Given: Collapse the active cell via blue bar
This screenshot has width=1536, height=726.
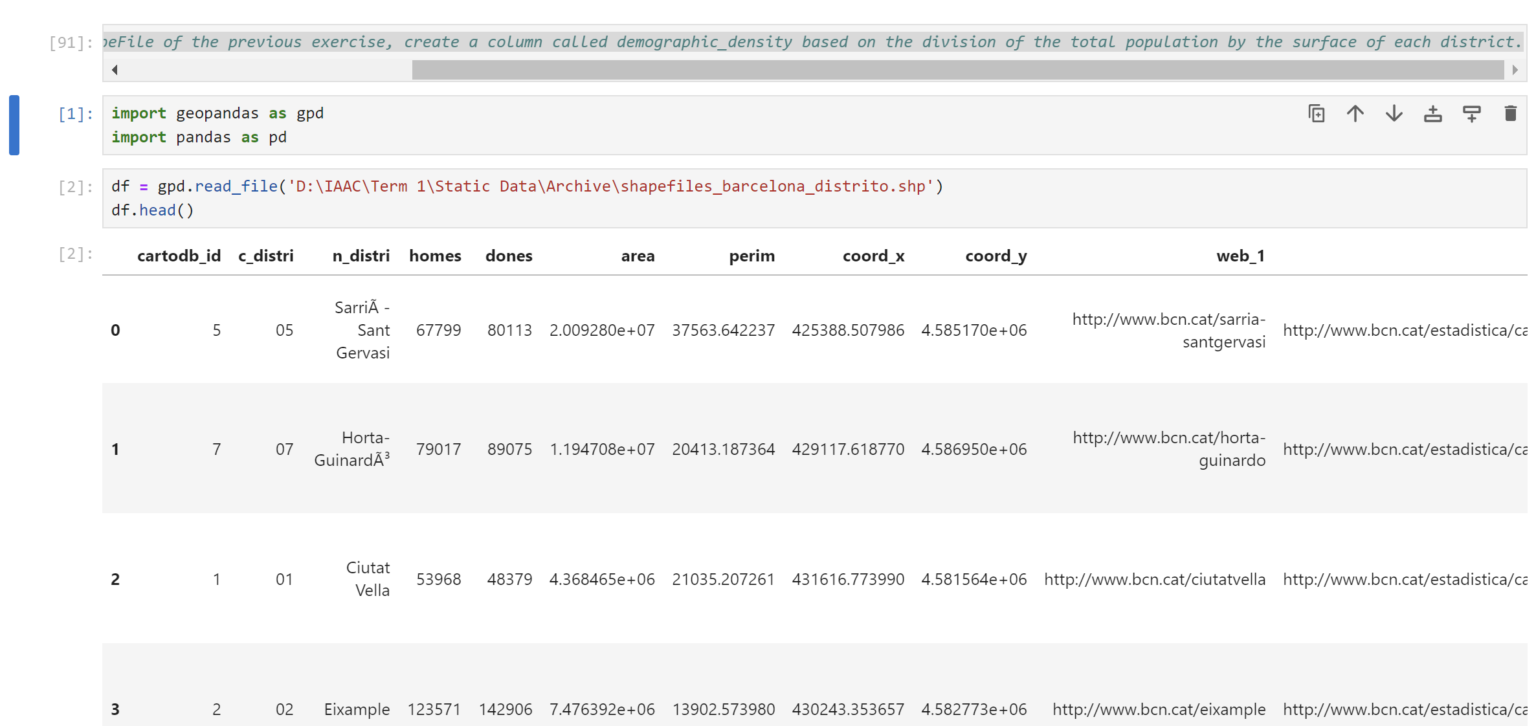Looking at the screenshot, I should [x=14, y=125].
